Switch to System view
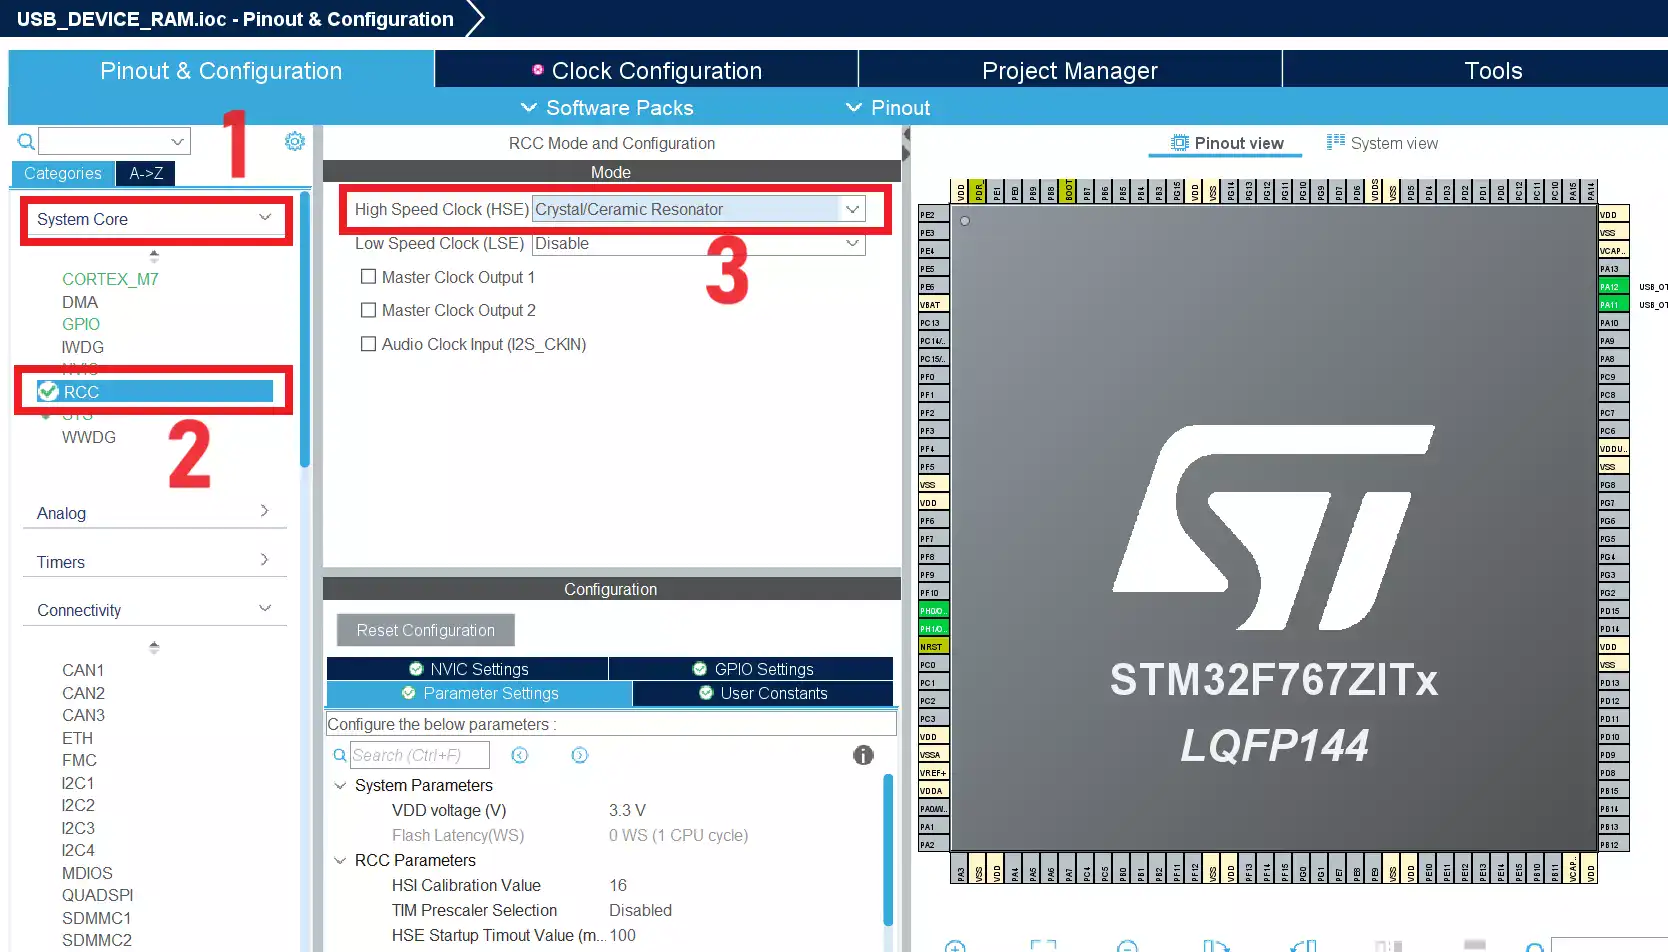Viewport: 1668px width, 952px height. [1382, 143]
